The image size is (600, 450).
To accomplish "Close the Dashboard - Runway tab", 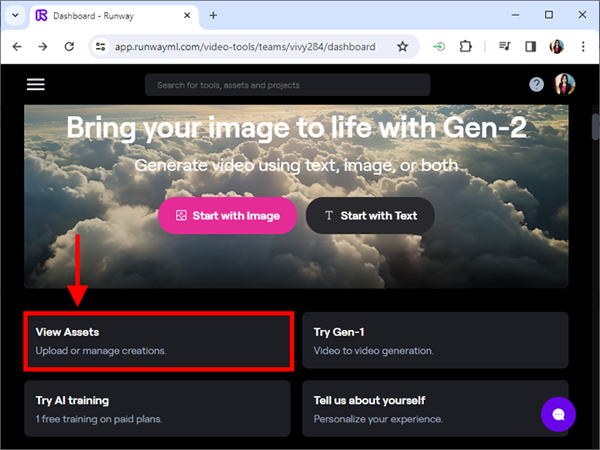I will [187, 15].
